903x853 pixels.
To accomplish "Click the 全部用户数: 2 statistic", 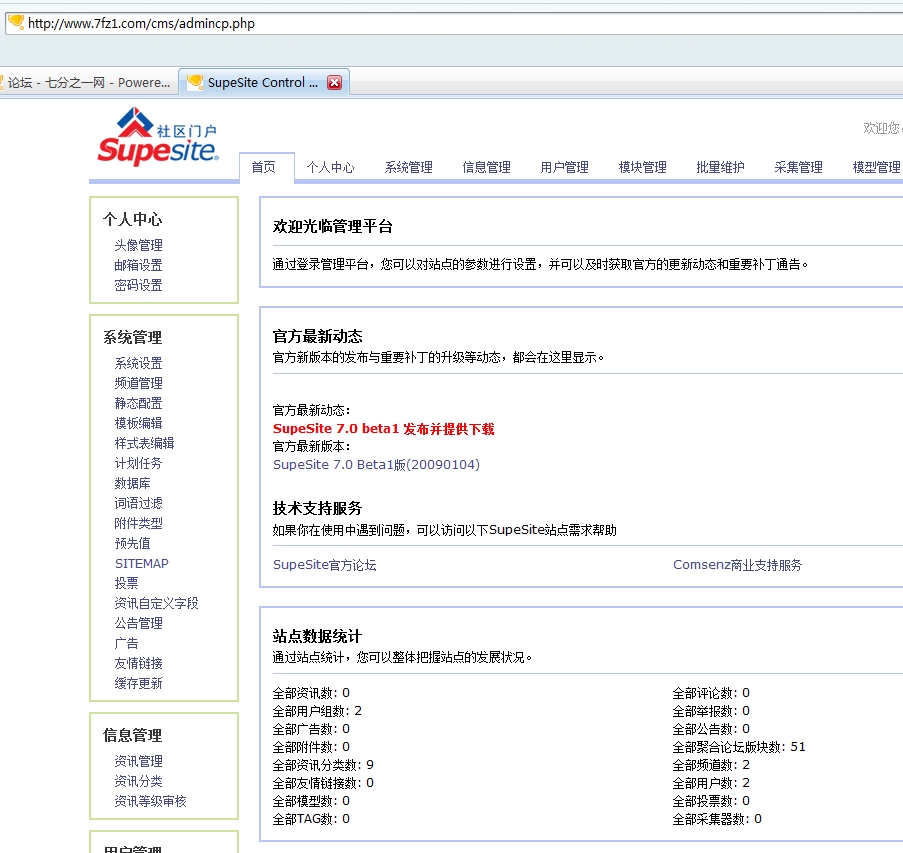I will pos(711,783).
